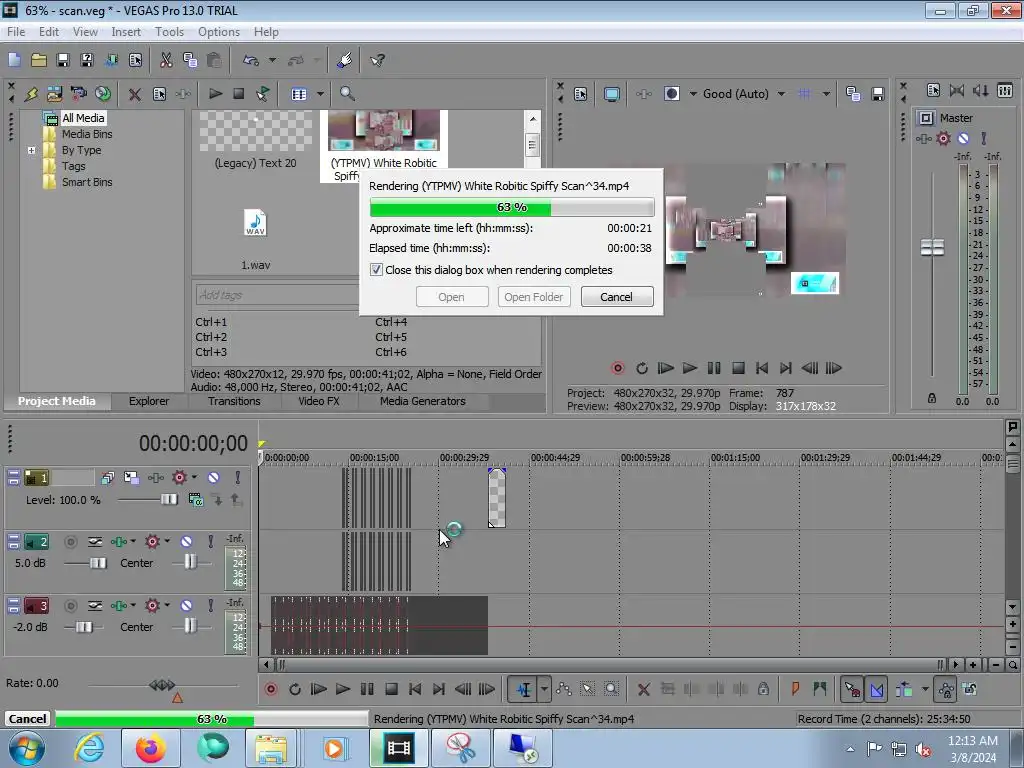
Task: Click Pause in the preview transport
Action: click(714, 368)
